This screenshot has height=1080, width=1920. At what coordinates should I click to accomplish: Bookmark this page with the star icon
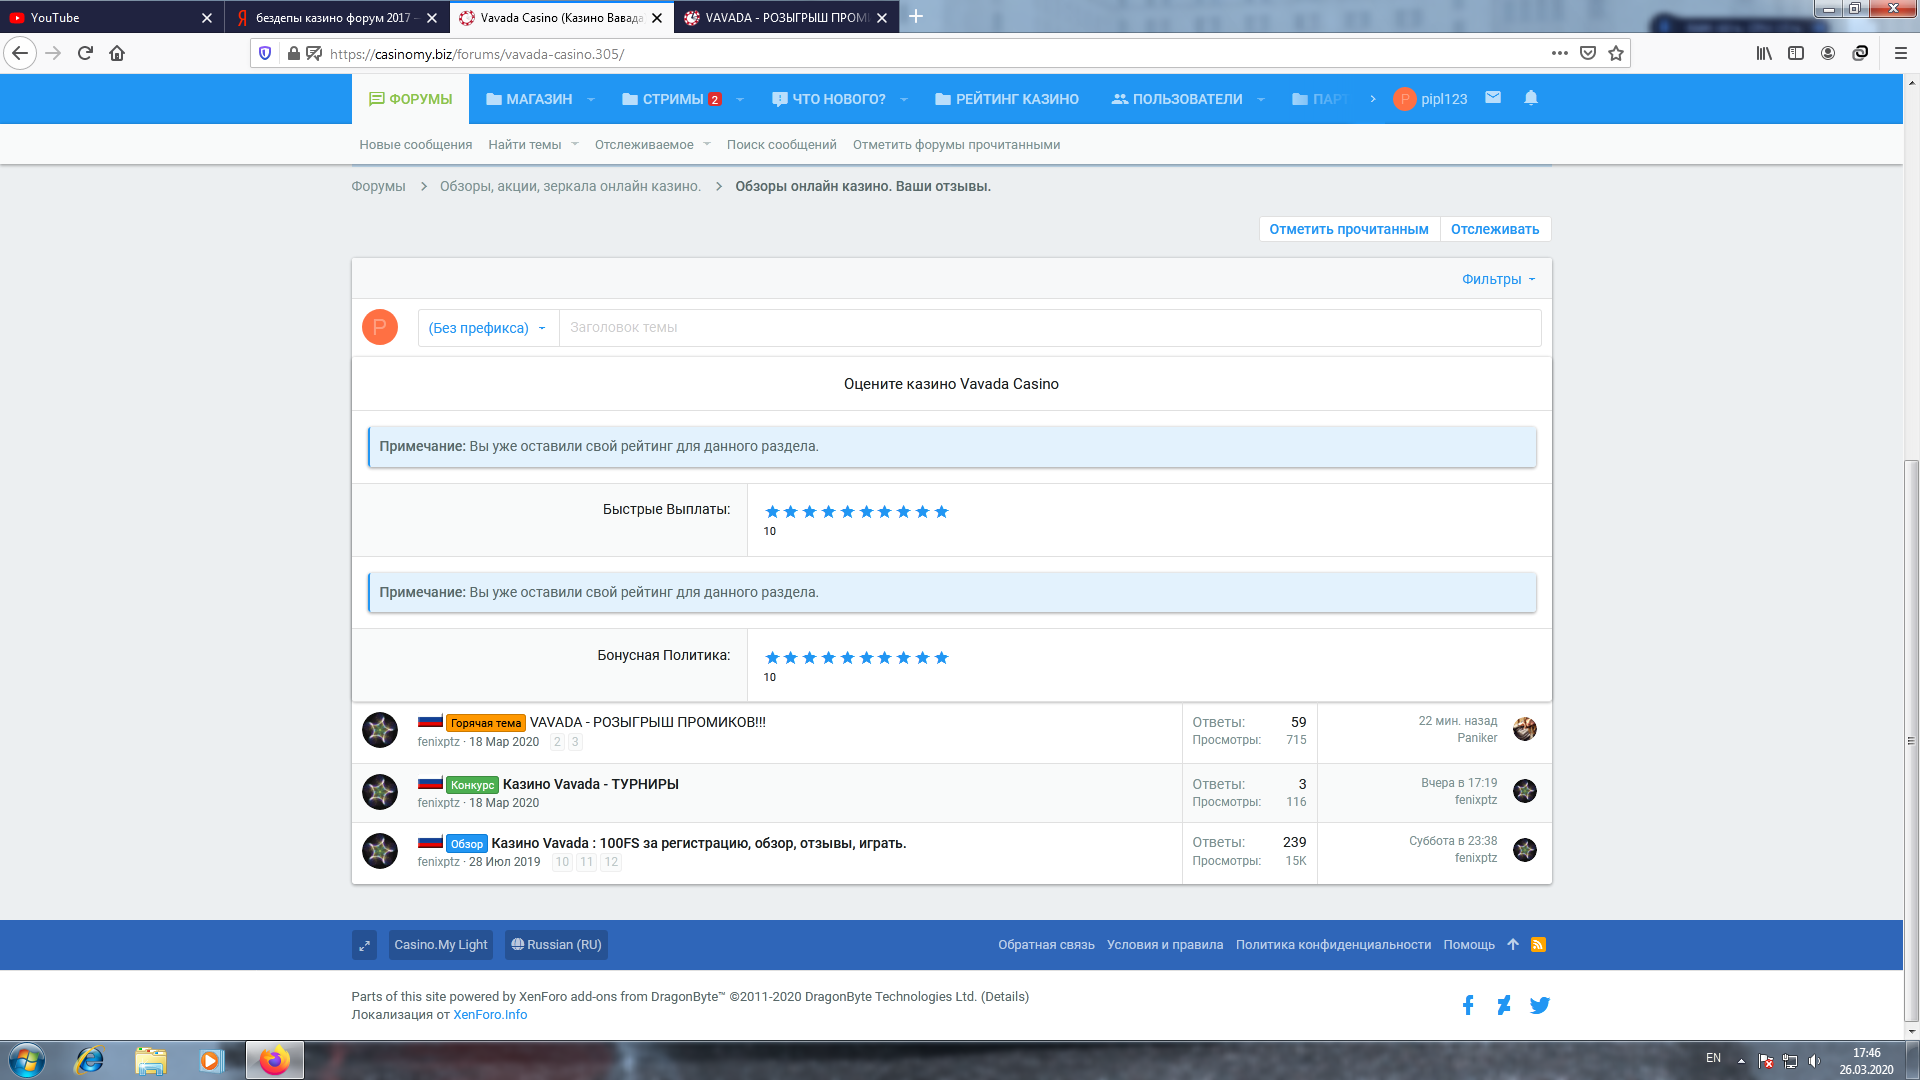pyautogui.click(x=1616, y=53)
